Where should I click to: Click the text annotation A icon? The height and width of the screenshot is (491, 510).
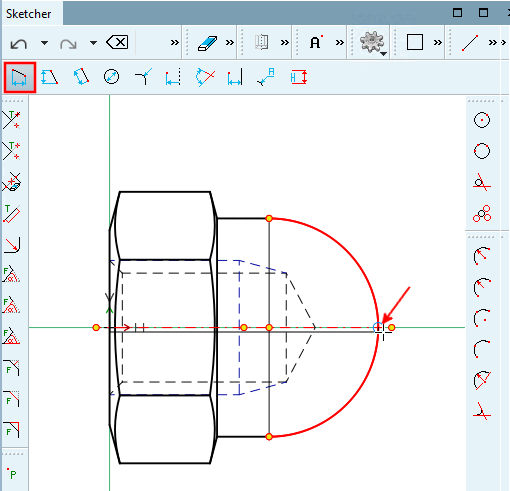click(x=316, y=42)
